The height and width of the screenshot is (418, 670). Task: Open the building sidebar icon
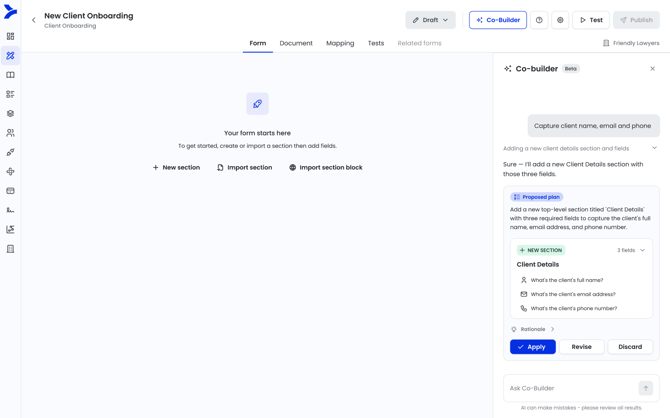[10, 249]
